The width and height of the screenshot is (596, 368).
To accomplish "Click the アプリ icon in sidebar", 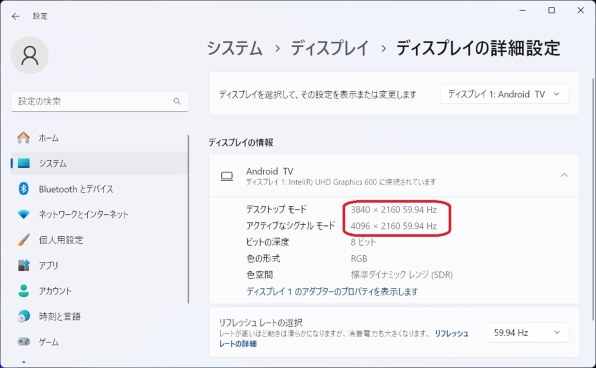I will [x=24, y=265].
